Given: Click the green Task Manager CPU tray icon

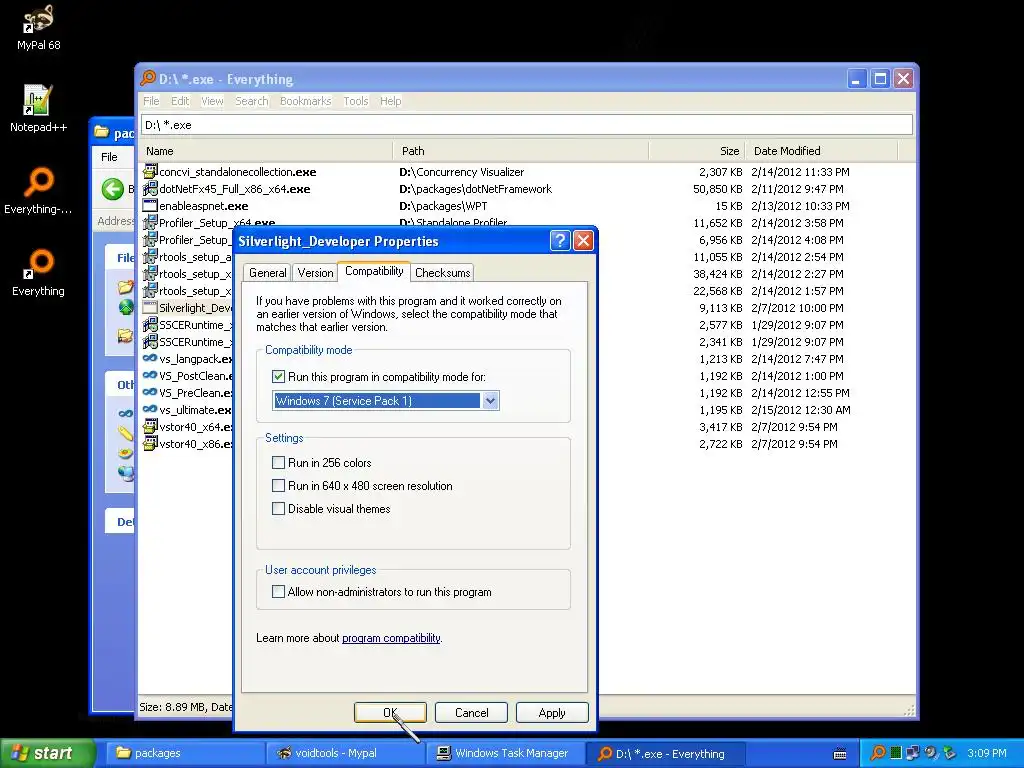Looking at the screenshot, I should (896, 753).
